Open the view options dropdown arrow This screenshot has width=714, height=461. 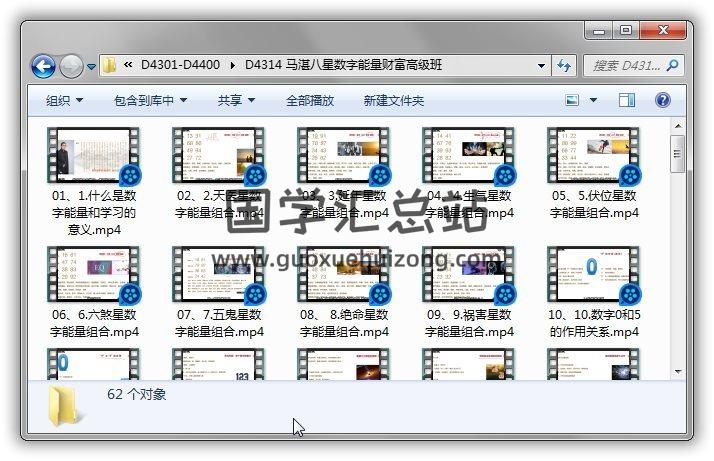pyautogui.click(x=593, y=100)
